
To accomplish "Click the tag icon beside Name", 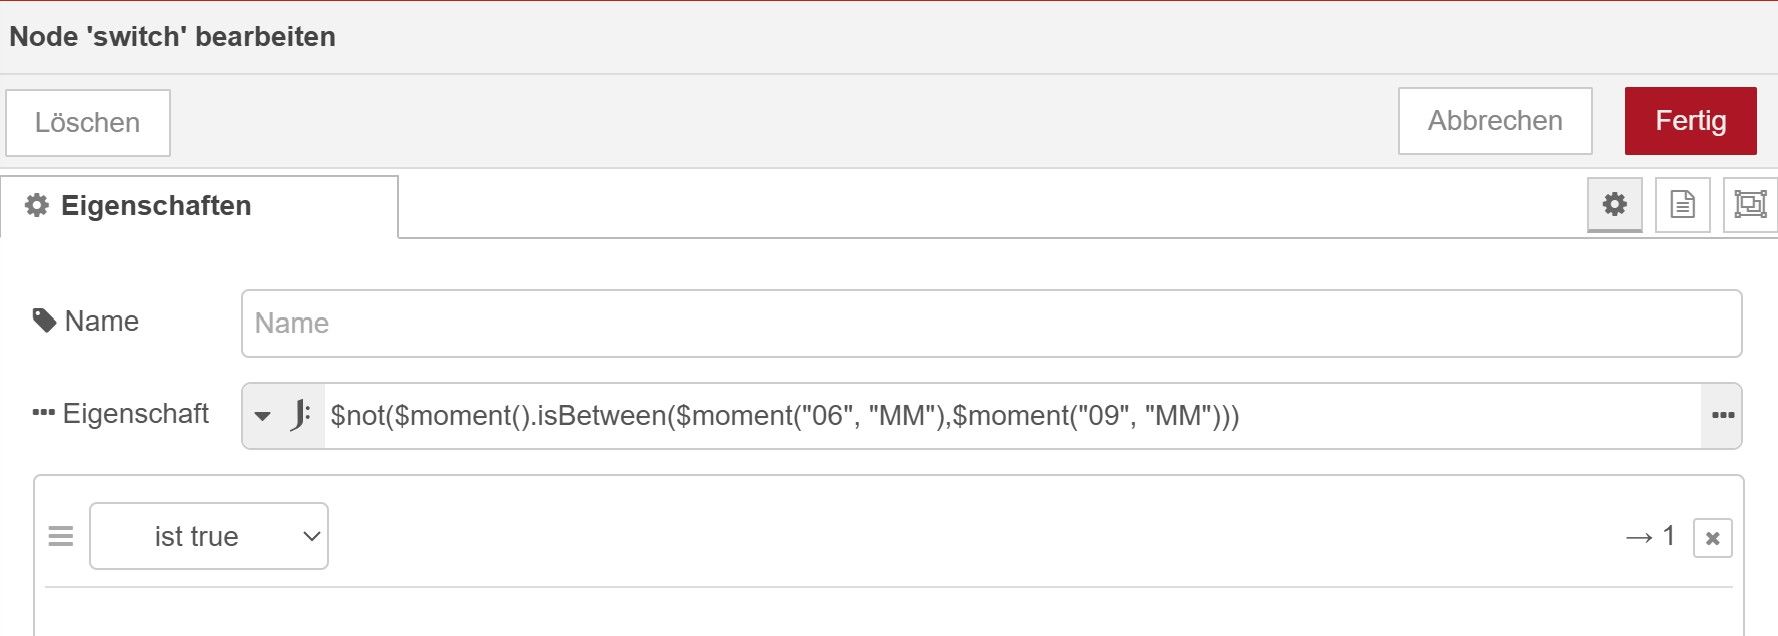I will pos(44,321).
